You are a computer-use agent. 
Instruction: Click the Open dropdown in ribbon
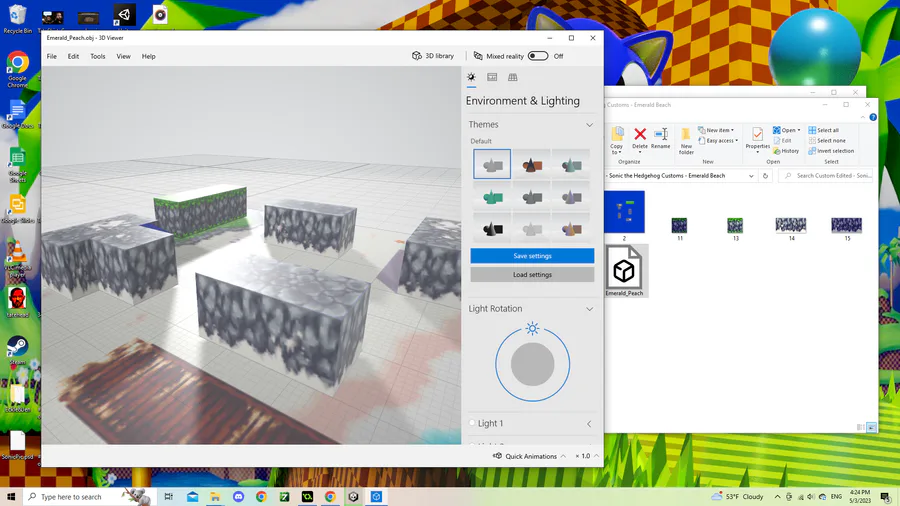point(786,130)
